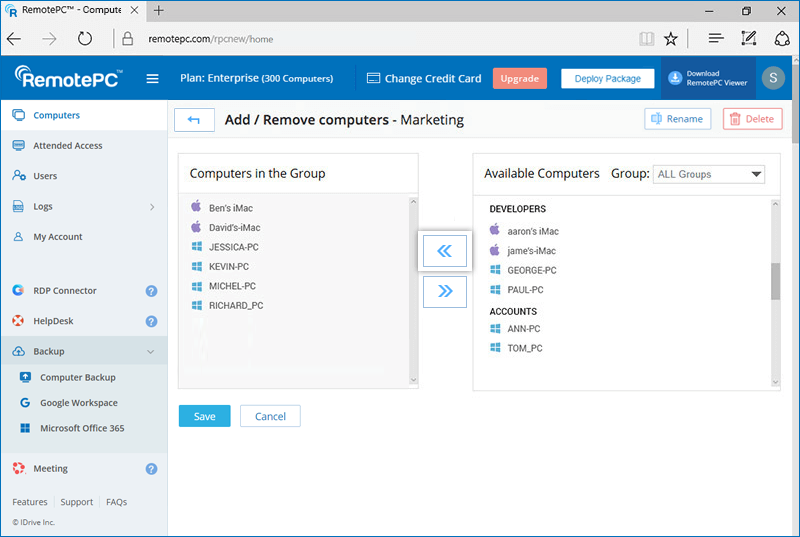Screen dimensions: 800x537
Task: Click the Upgrade button
Action: pos(519,78)
